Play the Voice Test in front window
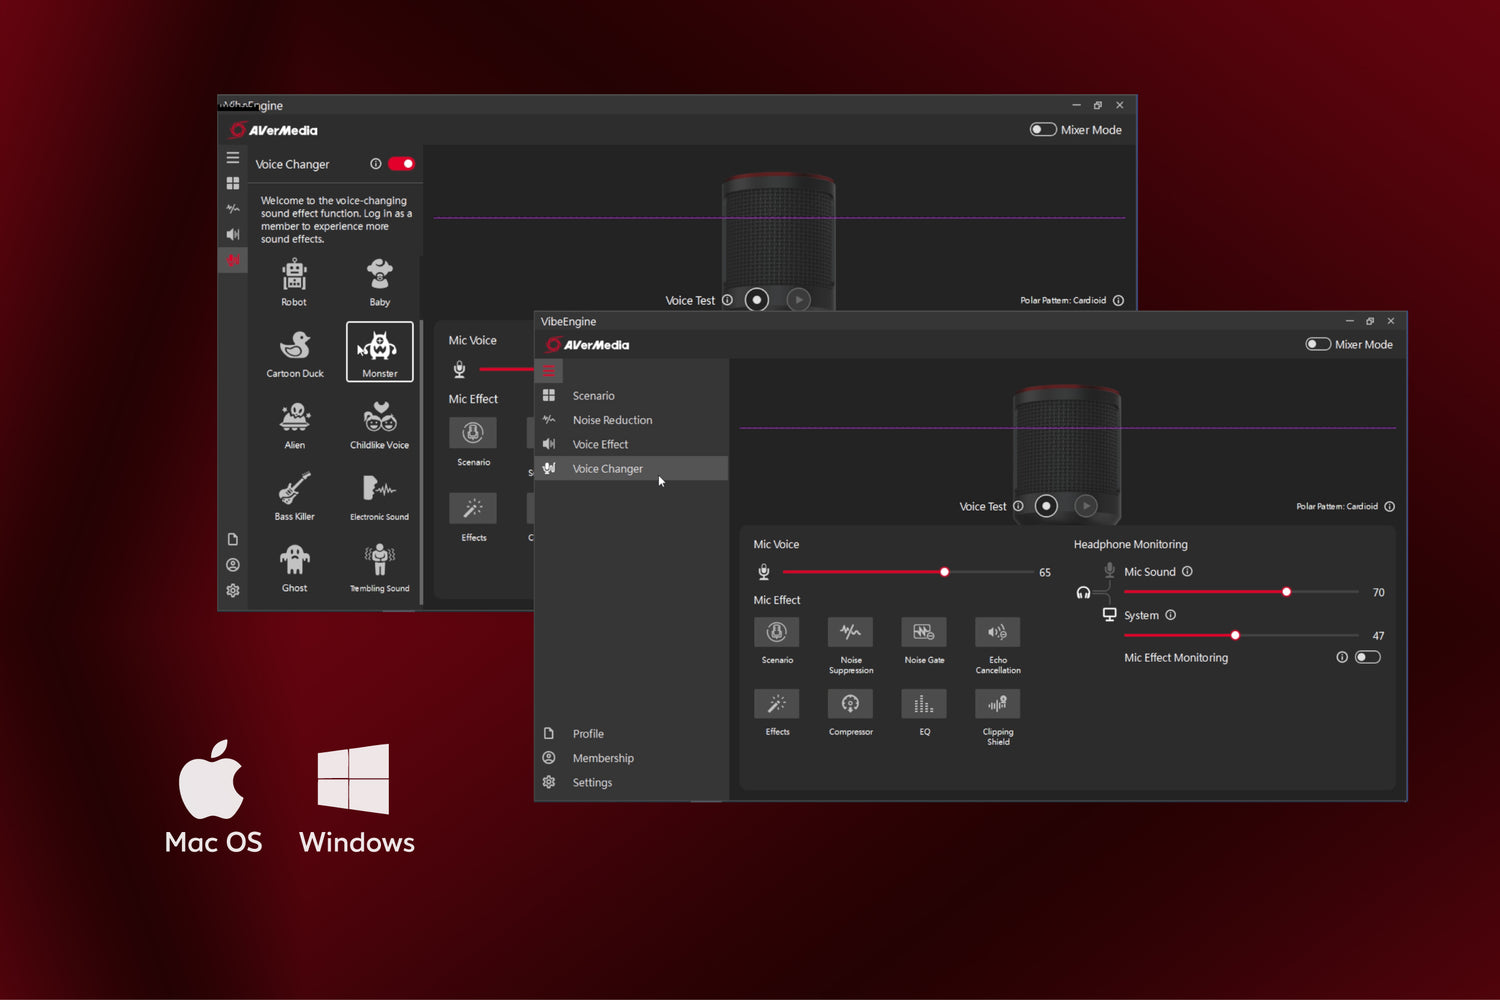The image size is (1500, 1000). click(x=1086, y=506)
